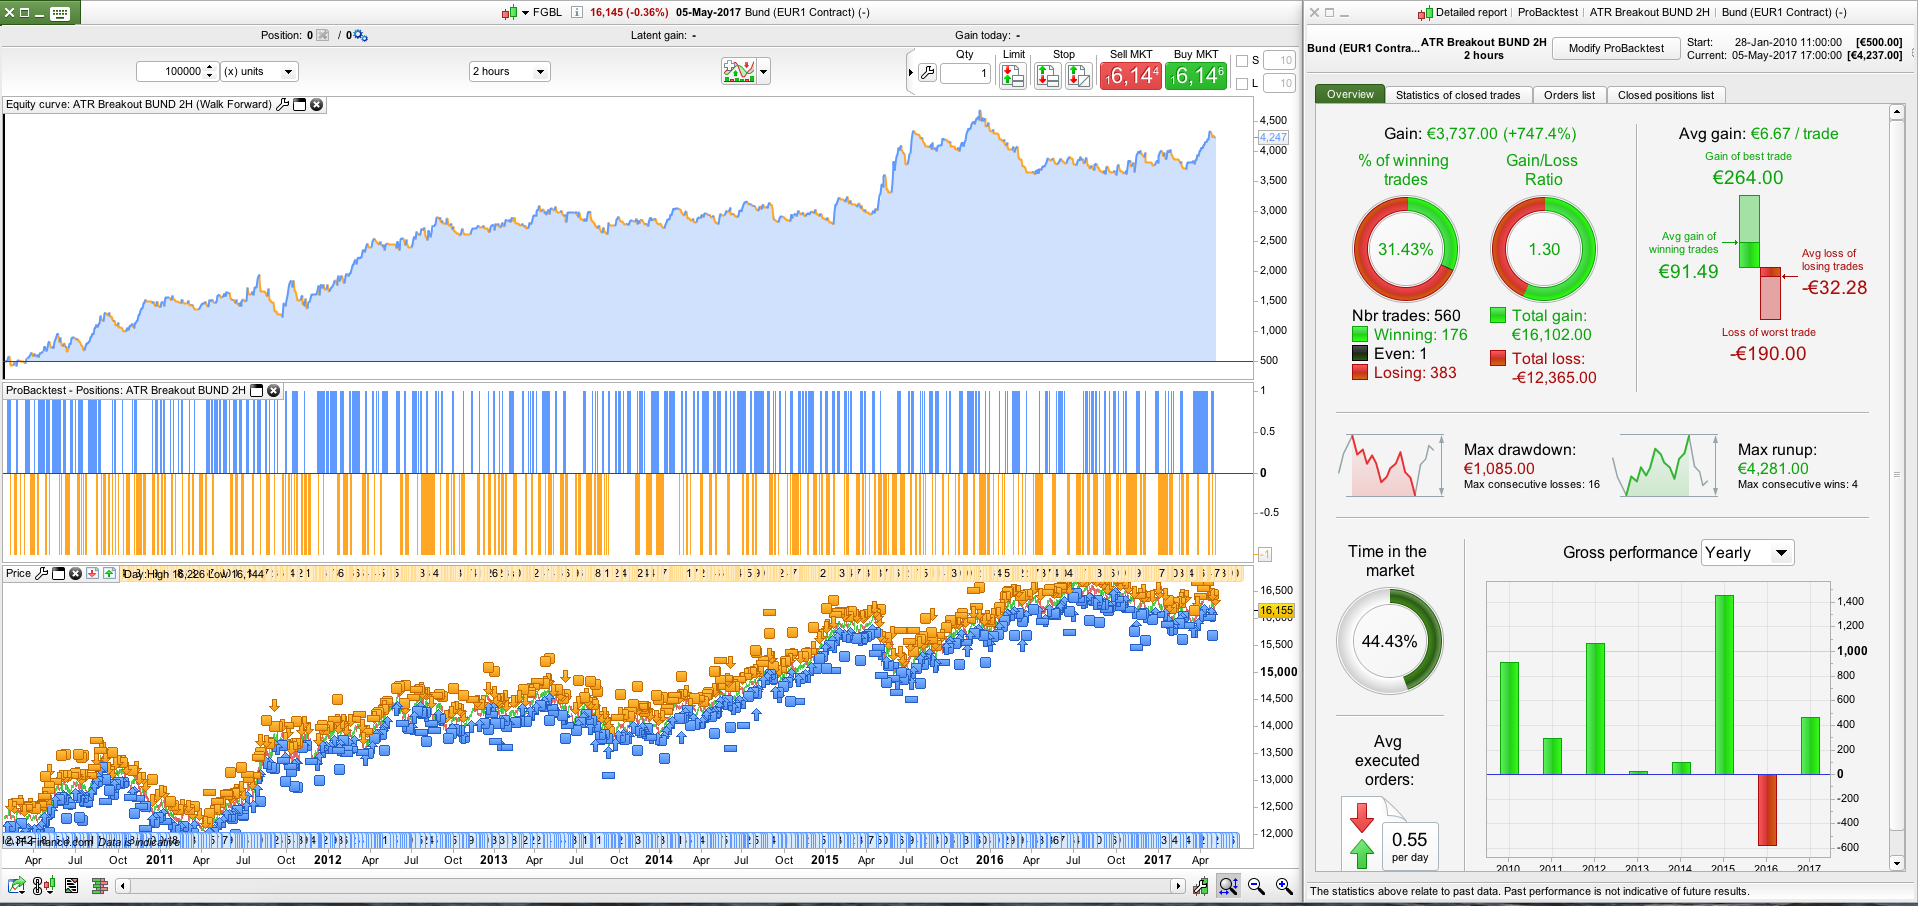Maximize the Price chart panel
The height and width of the screenshot is (906, 1918).
pos(59,573)
